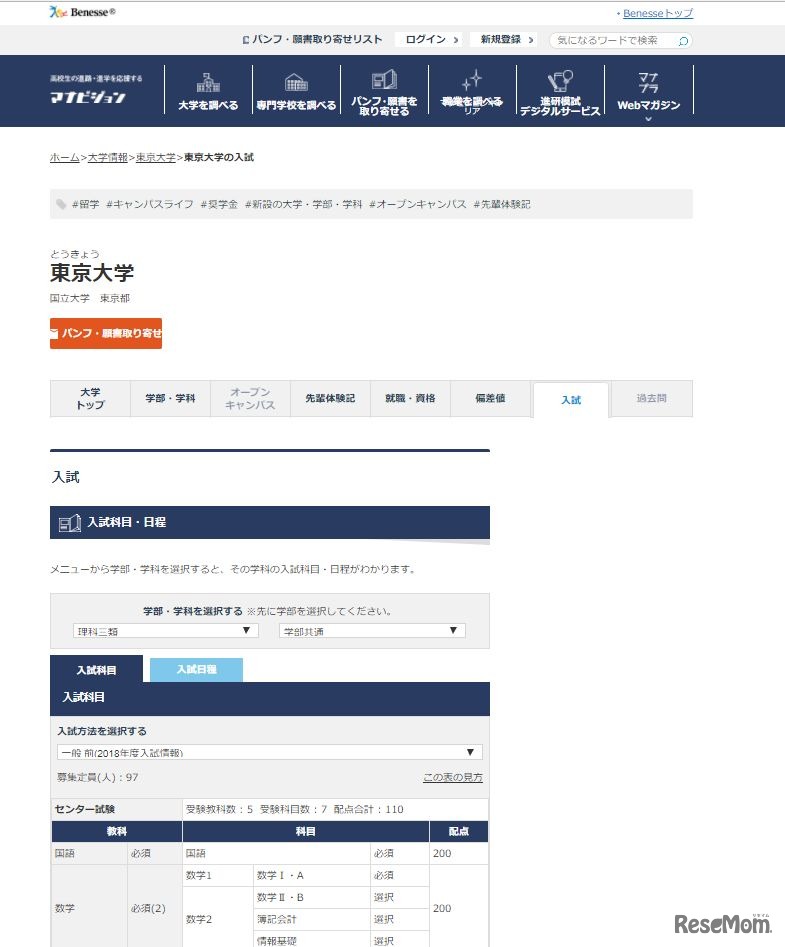The image size is (785, 947).
Task: Click the #奨学金 hashtag
Action: (219, 204)
